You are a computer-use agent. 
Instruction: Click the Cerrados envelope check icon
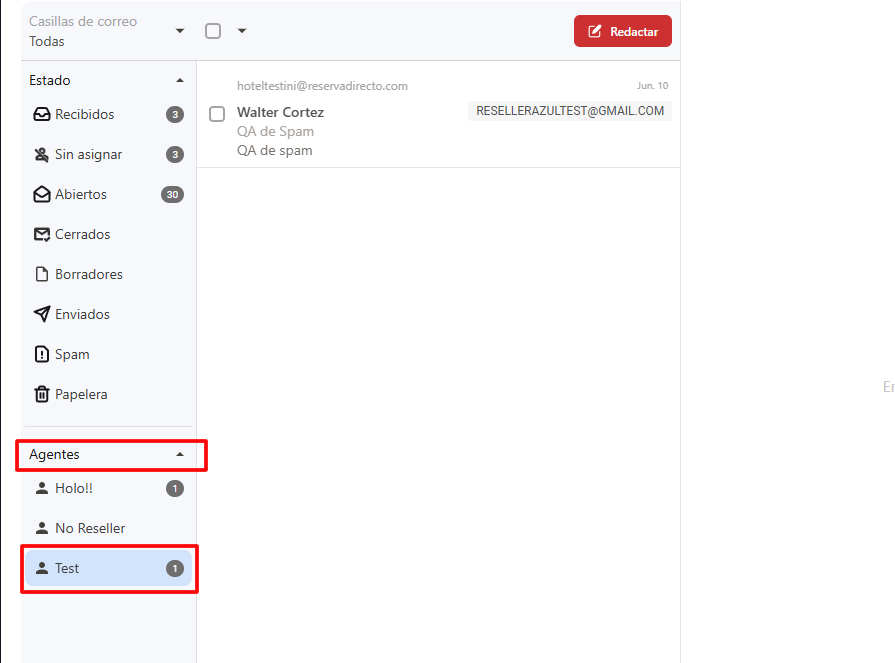tap(42, 235)
